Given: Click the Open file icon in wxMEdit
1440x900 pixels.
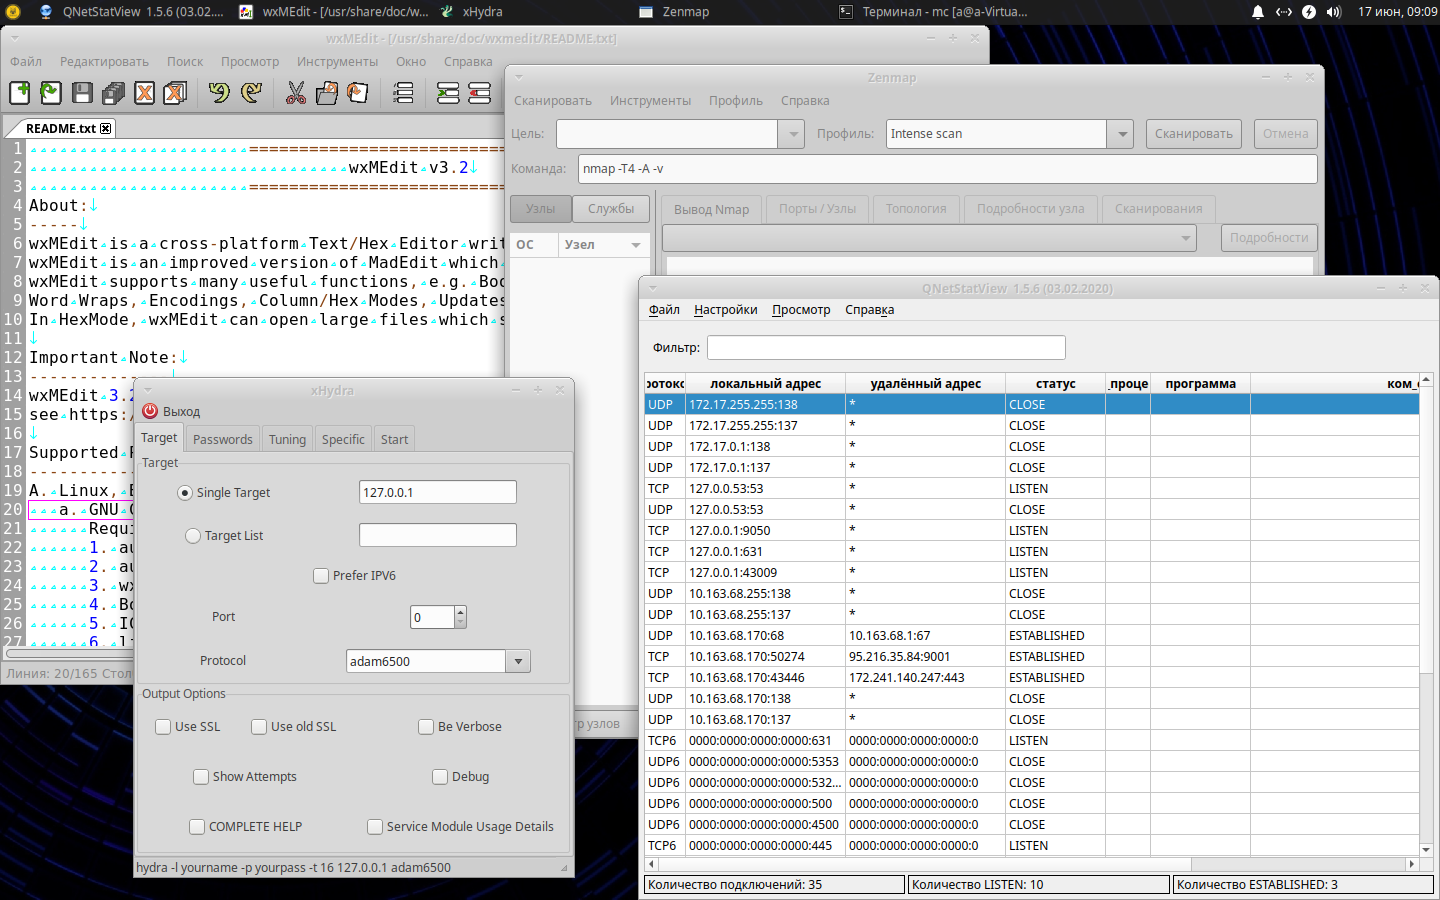Looking at the screenshot, I should (51, 93).
